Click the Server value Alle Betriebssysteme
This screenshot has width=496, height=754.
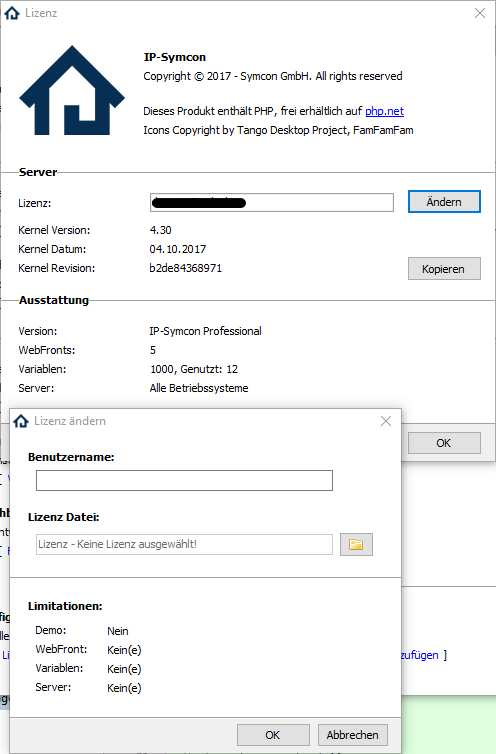click(199, 388)
